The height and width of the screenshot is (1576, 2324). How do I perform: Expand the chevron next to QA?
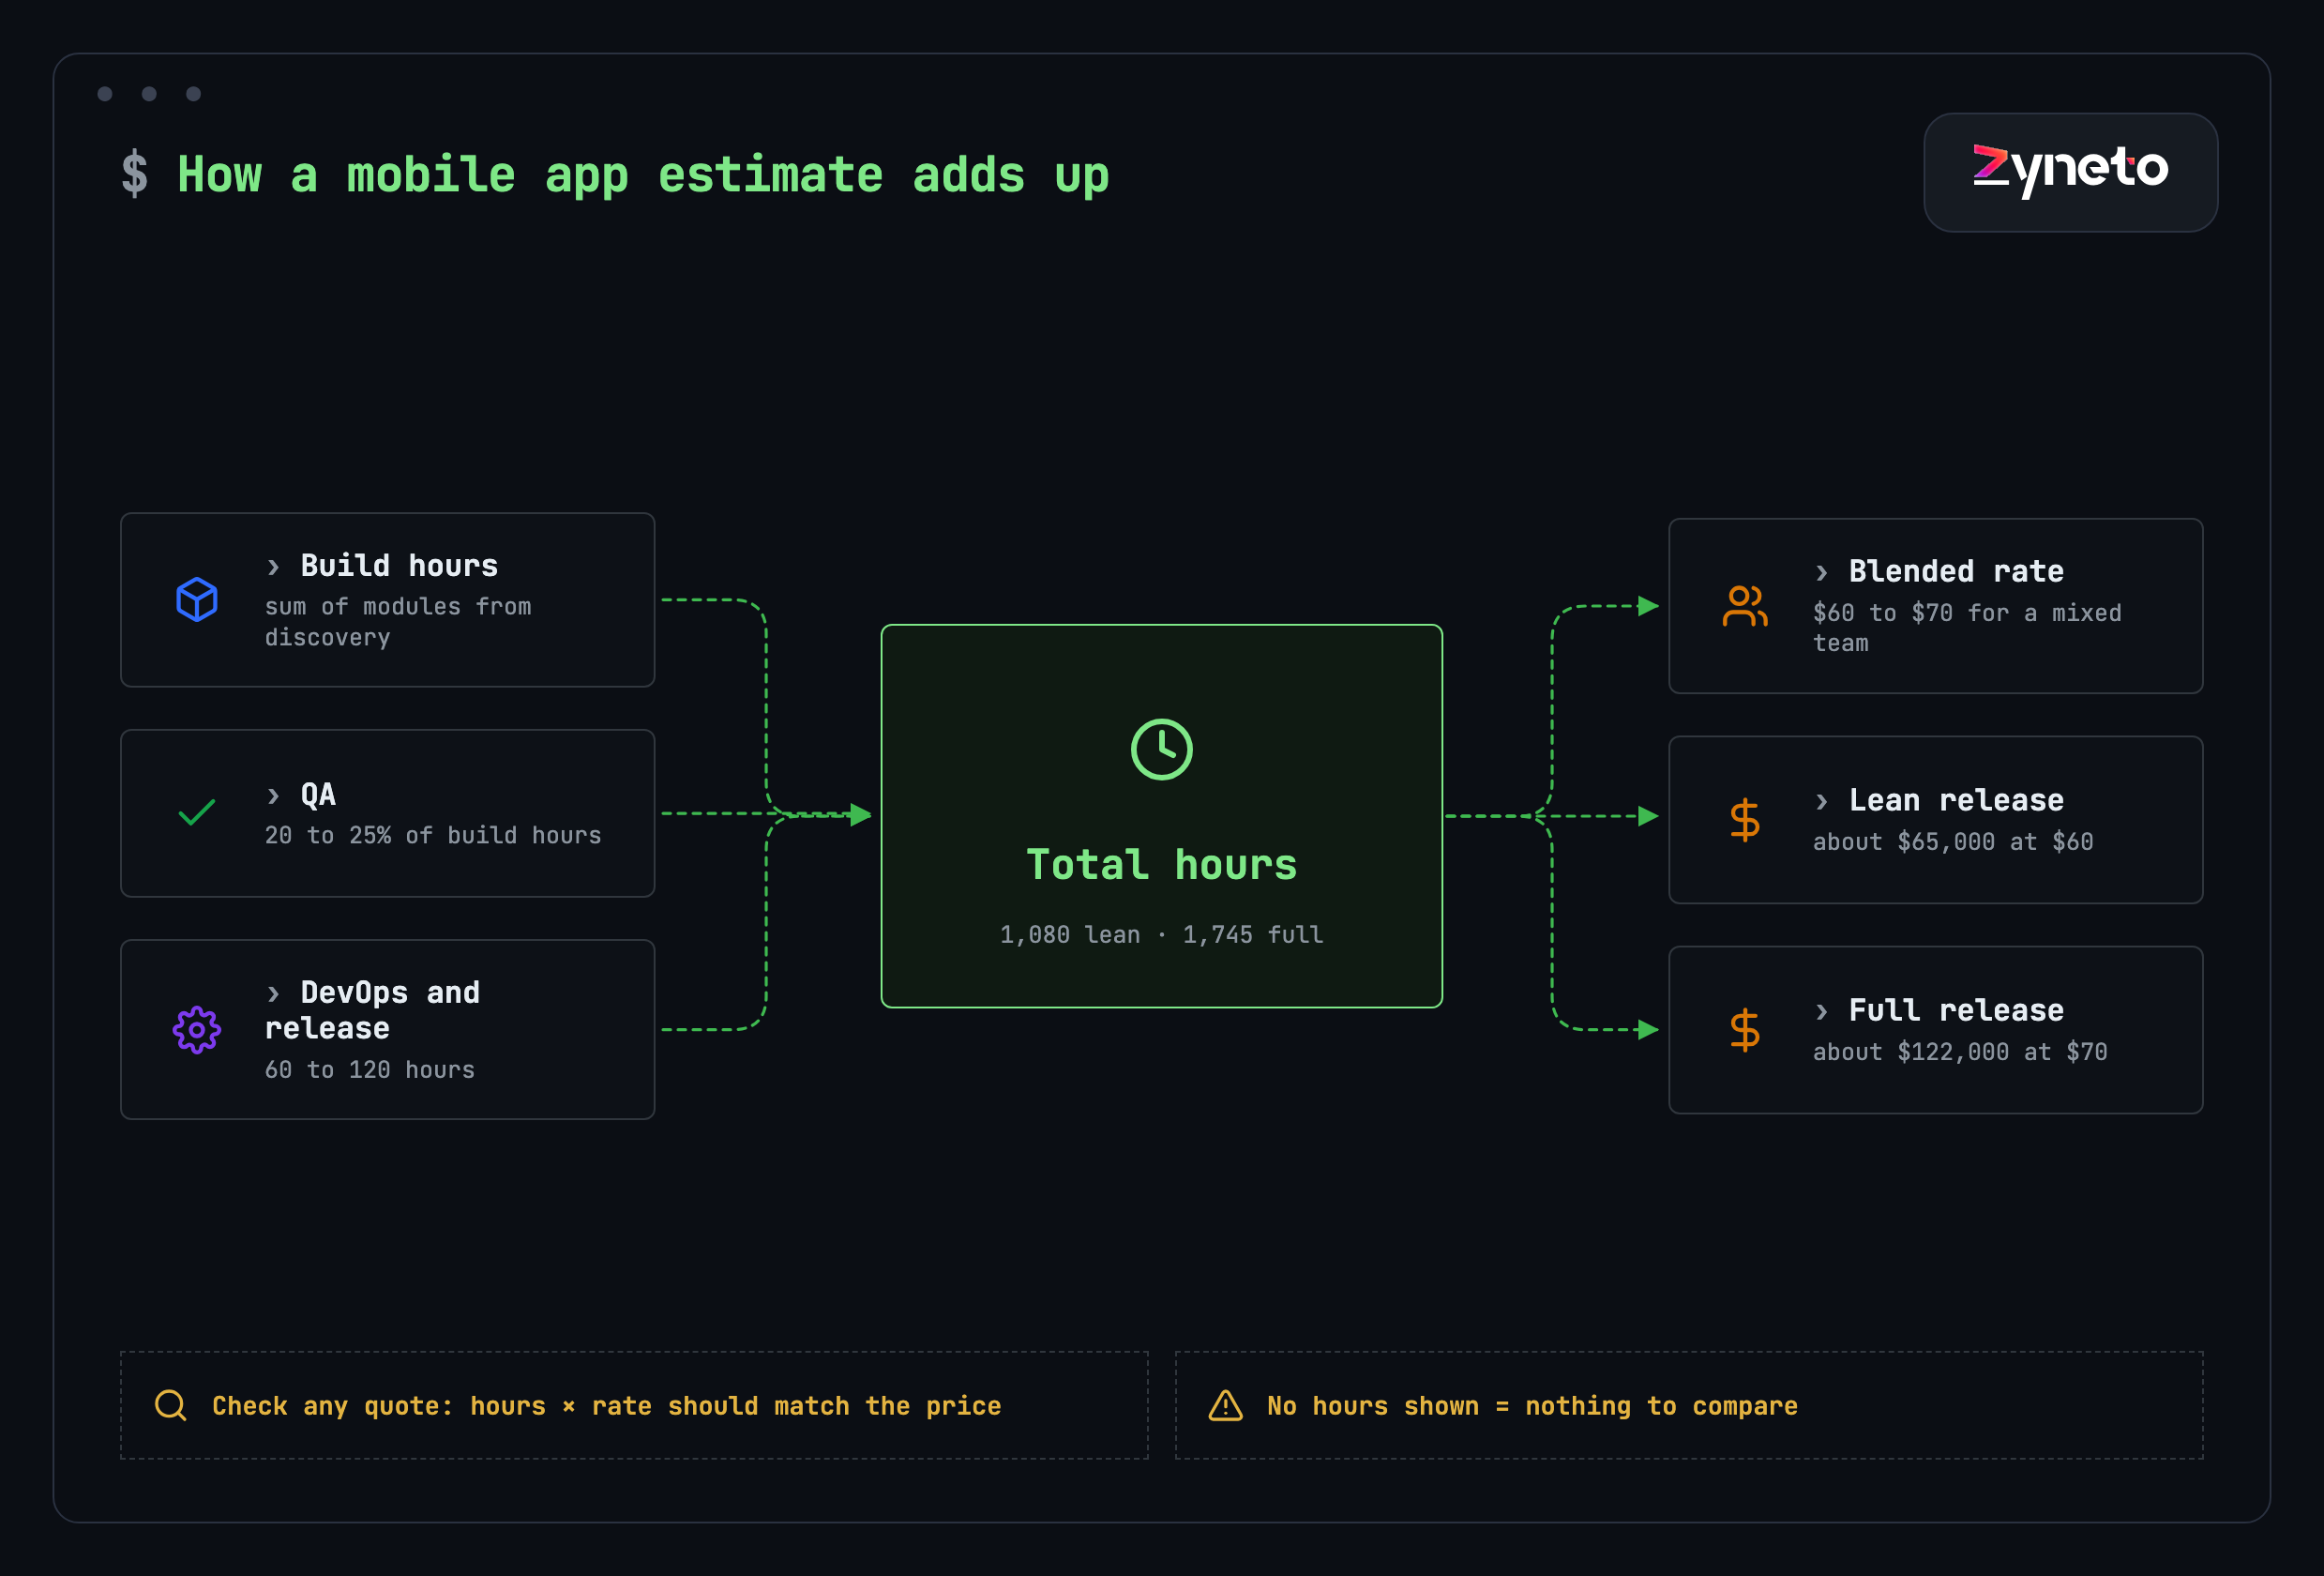coord(273,796)
